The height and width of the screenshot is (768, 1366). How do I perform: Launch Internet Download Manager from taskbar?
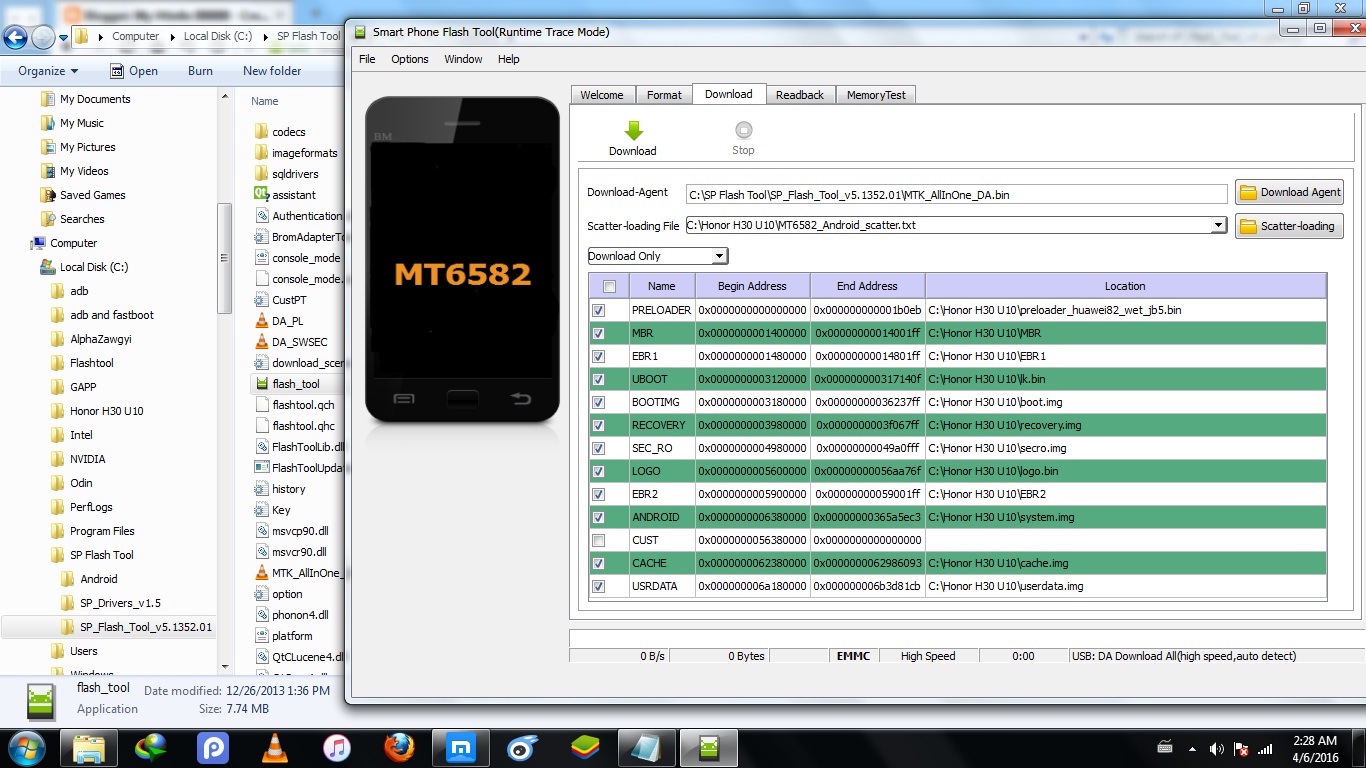(151, 747)
